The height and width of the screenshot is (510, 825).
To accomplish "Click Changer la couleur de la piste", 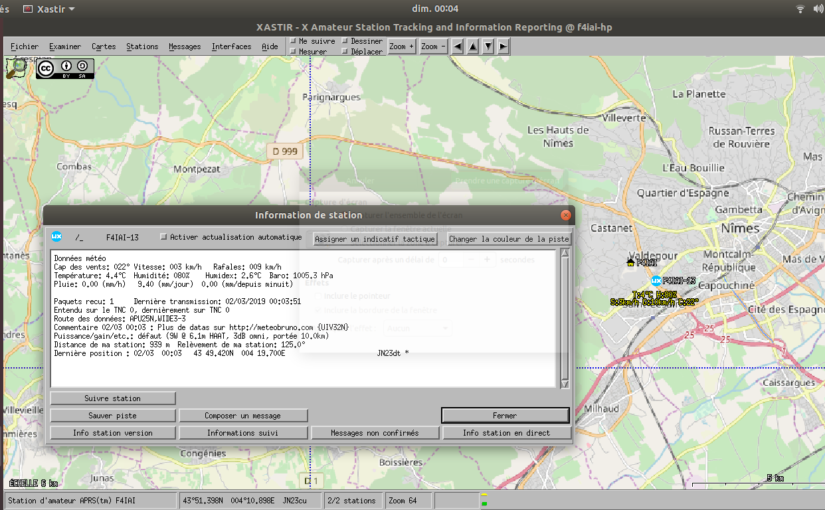I will click(x=508, y=239).
